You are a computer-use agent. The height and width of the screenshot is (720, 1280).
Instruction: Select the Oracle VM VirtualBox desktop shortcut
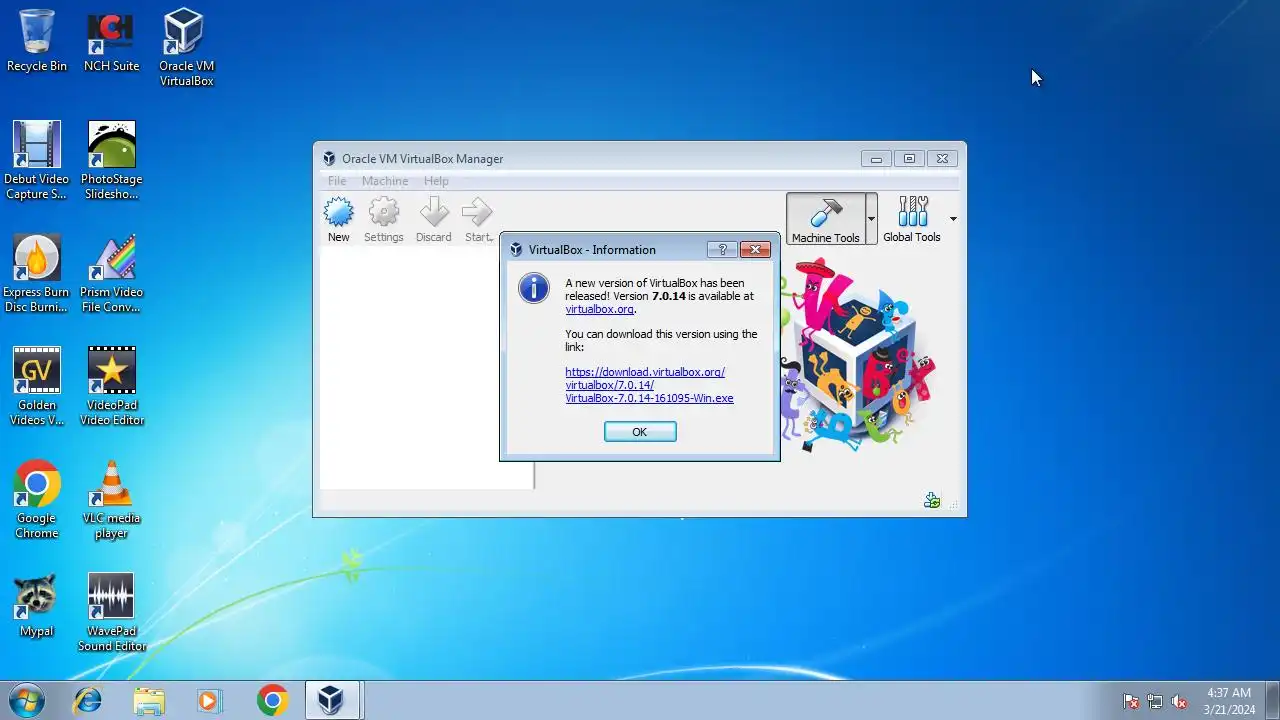coord(186,48)
